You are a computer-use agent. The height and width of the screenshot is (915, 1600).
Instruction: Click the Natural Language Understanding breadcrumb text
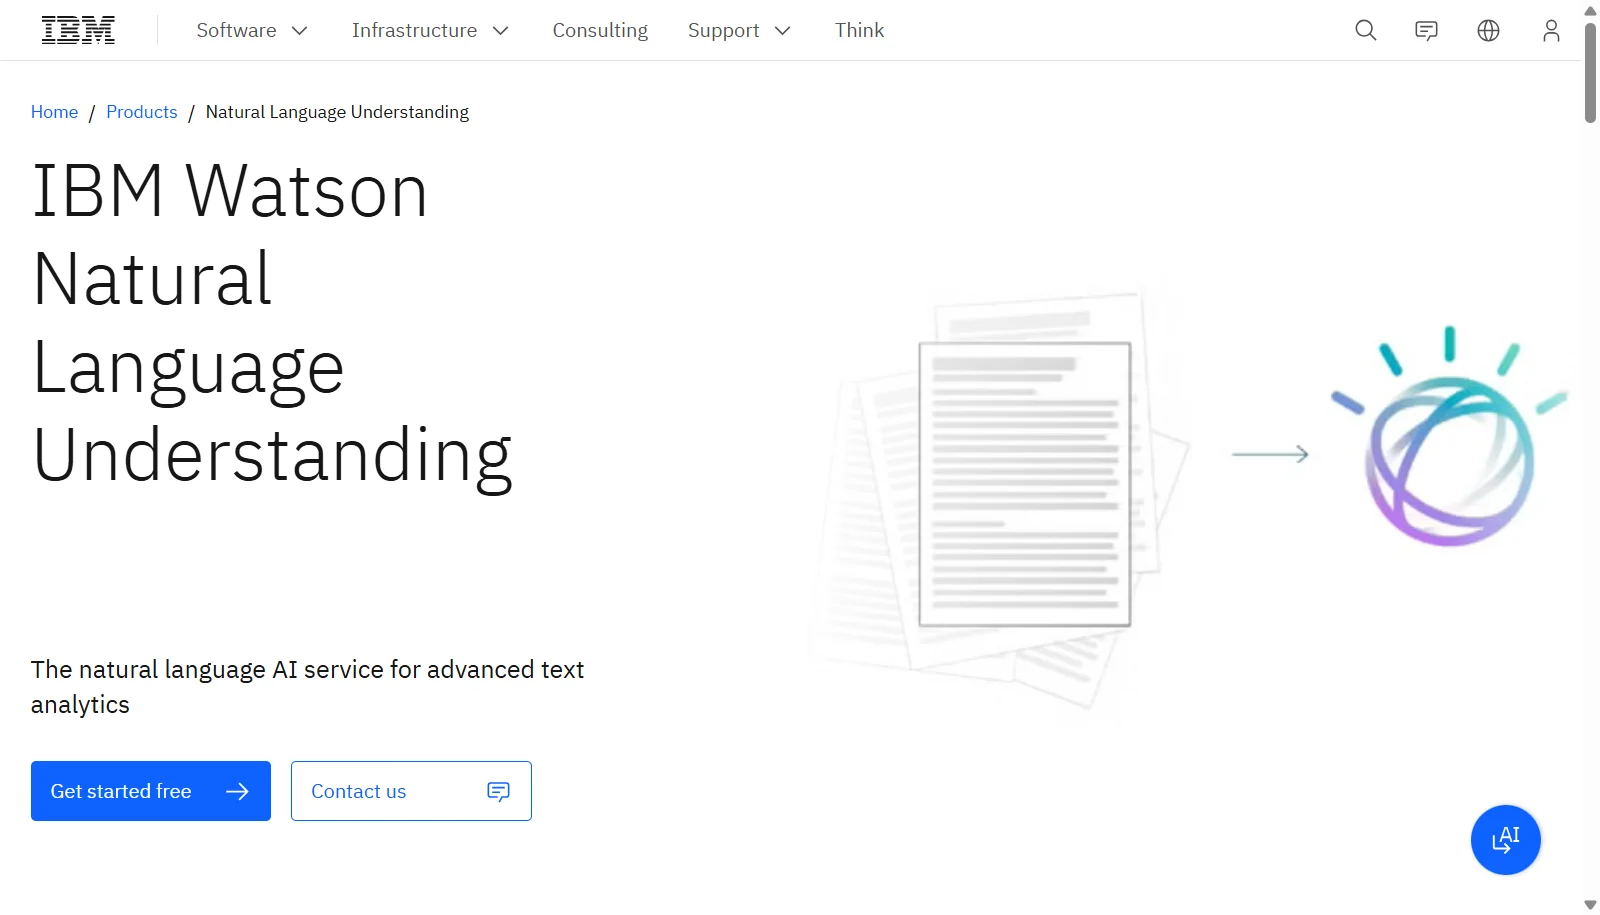pyautogui.click(x=337, y=112)
